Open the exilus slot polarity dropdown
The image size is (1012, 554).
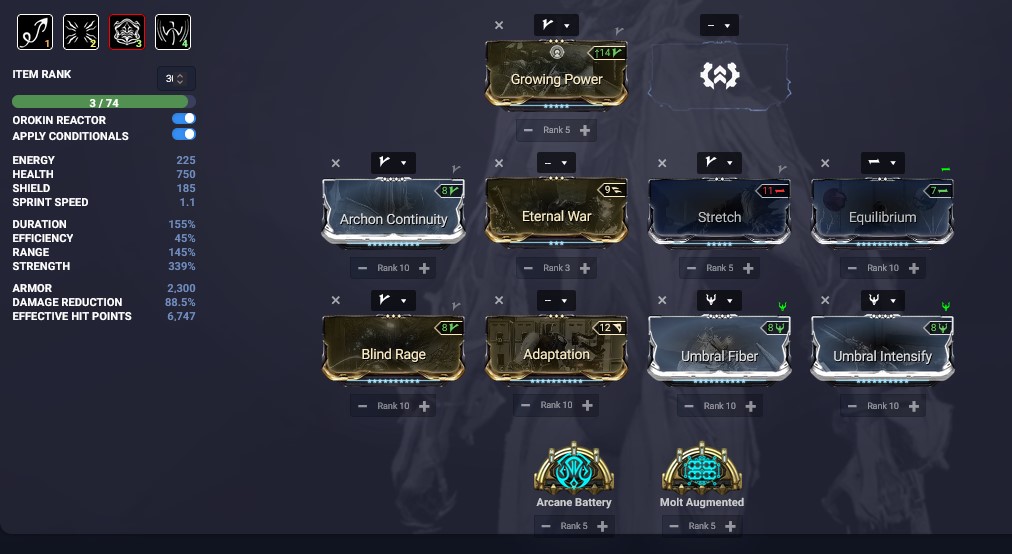(719, 25)
